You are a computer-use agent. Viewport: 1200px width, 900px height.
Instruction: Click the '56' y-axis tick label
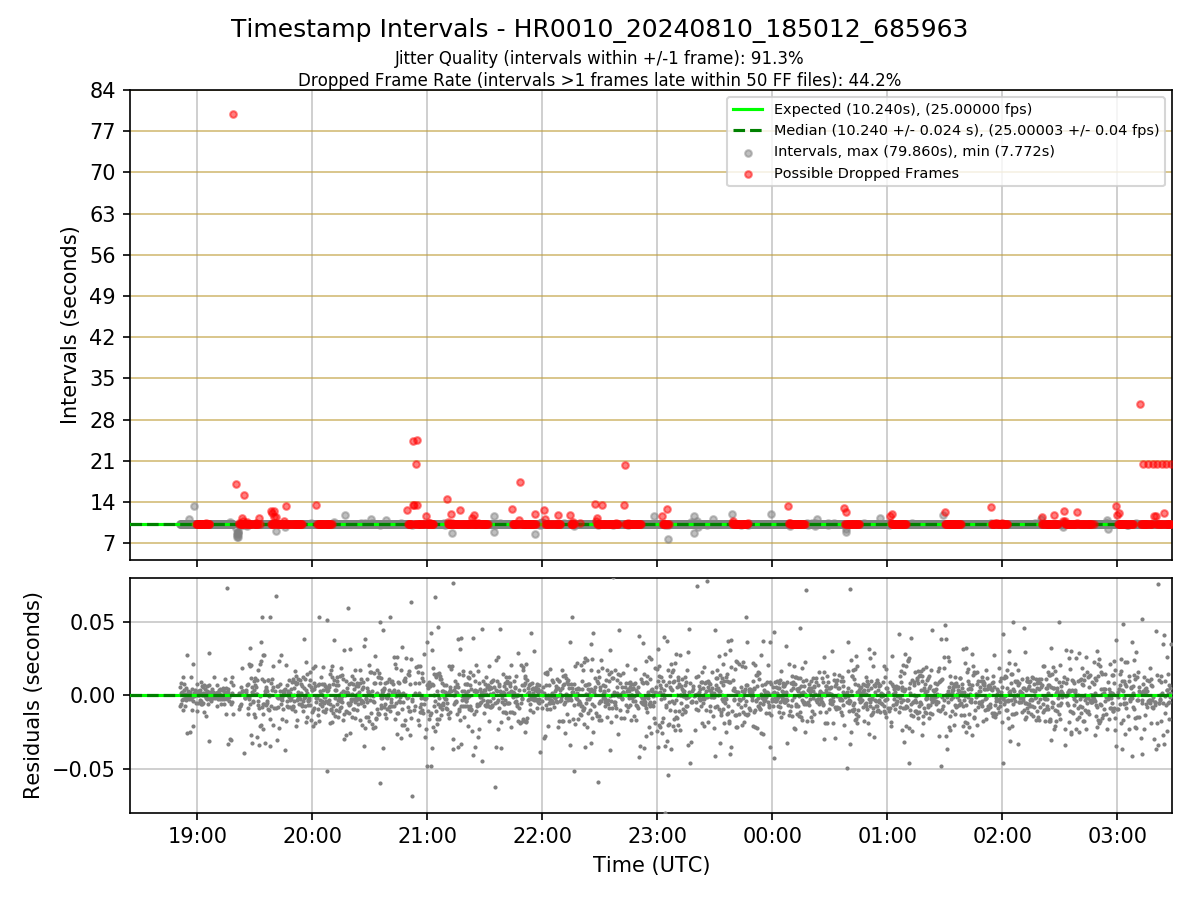pos(105,255)
